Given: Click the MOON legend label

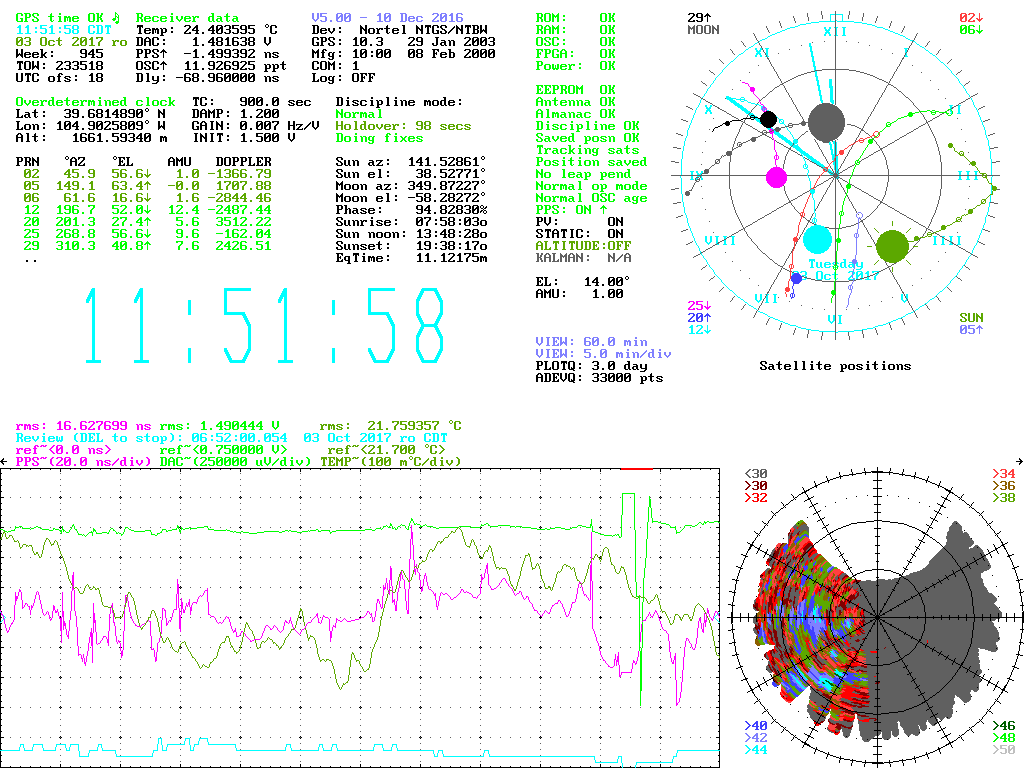Looking at the screenshot, I should [703, 30].
